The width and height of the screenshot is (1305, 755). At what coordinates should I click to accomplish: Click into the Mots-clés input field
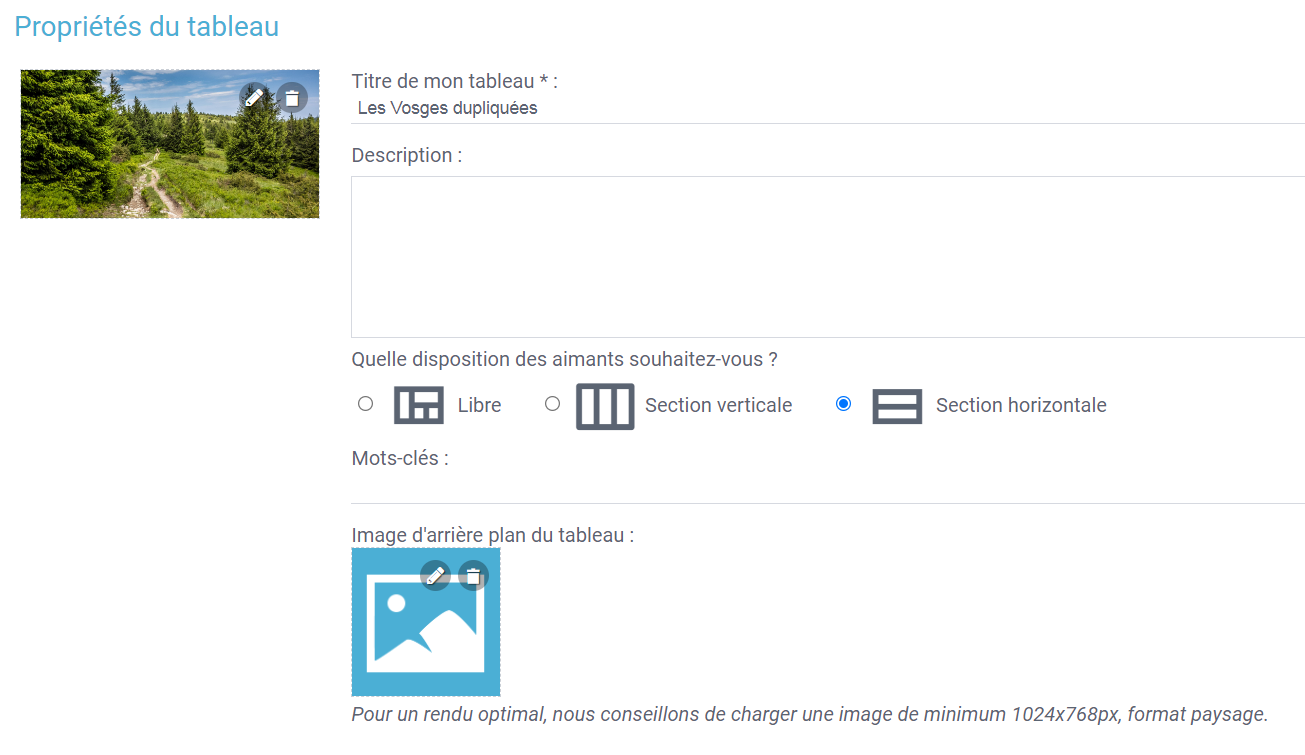[828, 487]
